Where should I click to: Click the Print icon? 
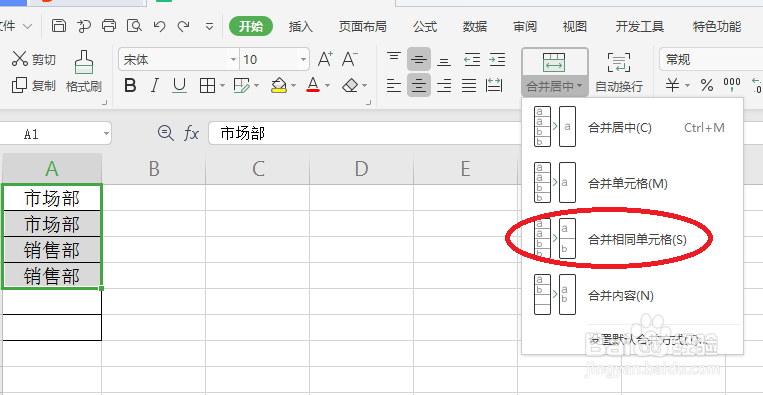tap(109, 26)
